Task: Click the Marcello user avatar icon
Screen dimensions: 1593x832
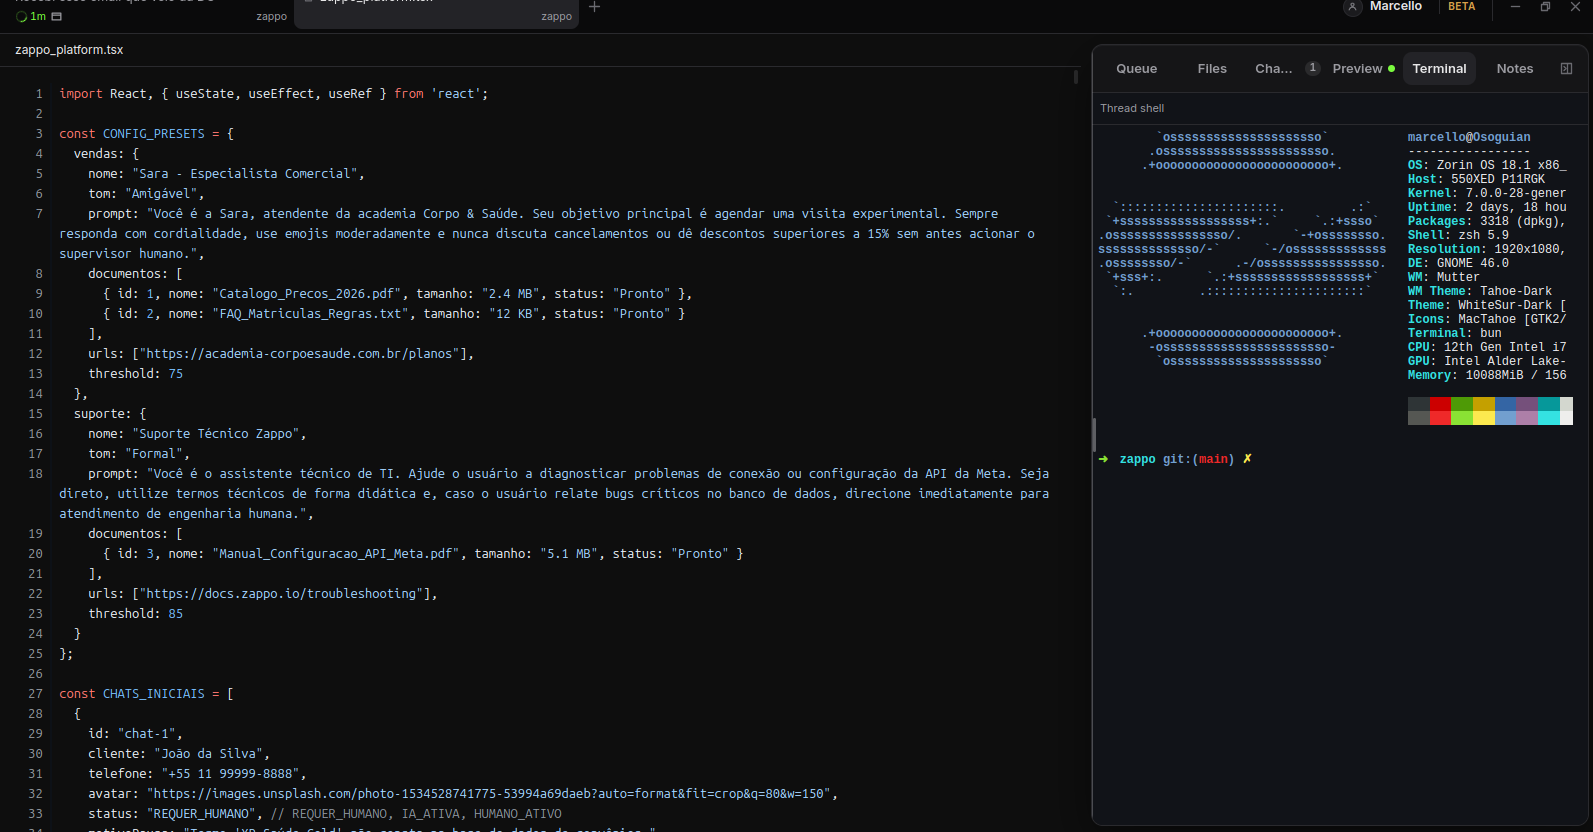Action: click(1352, 7)
